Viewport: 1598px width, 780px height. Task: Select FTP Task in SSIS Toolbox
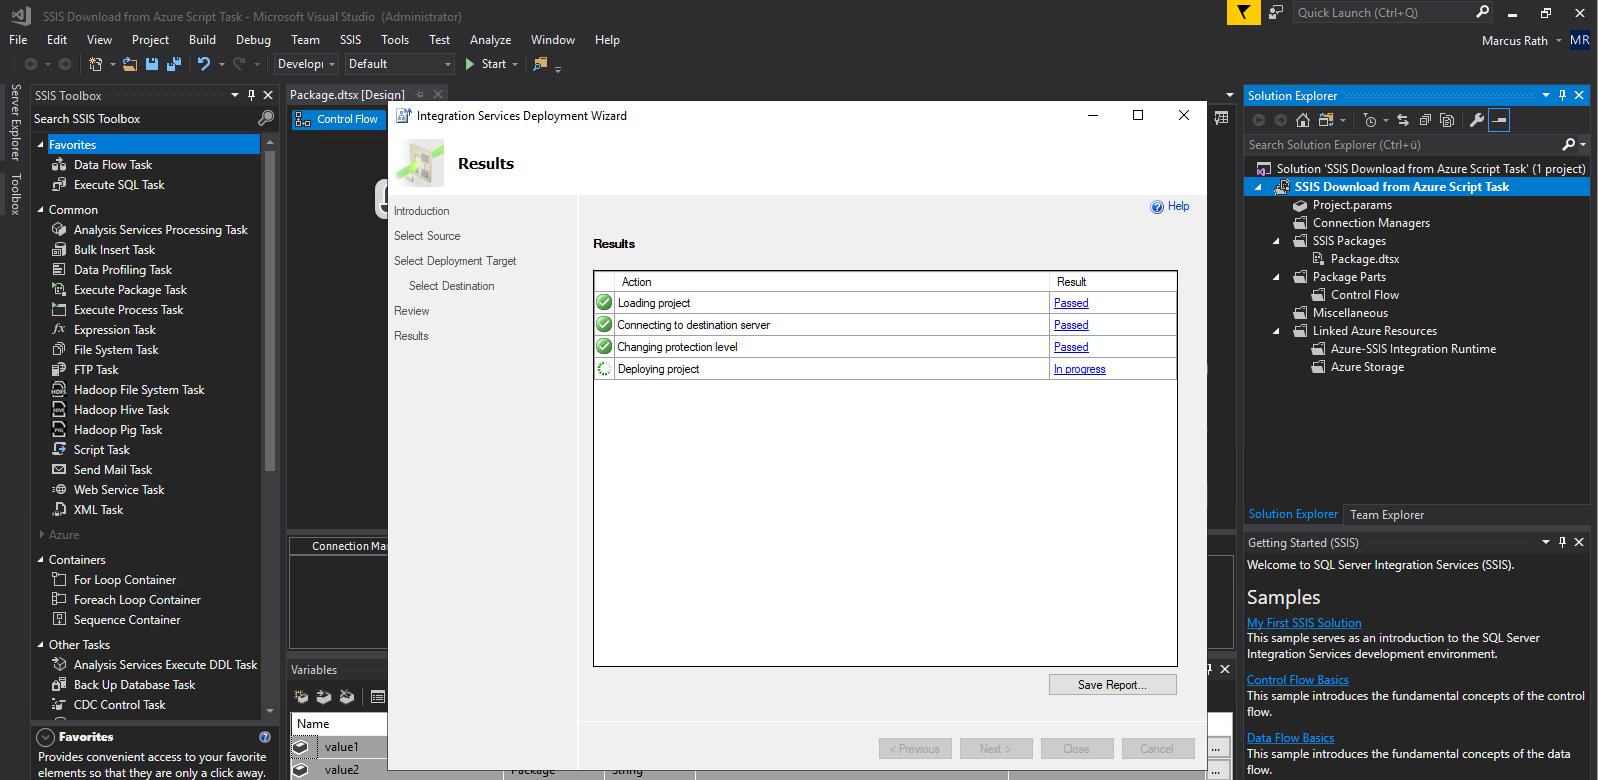click(96, 370)
